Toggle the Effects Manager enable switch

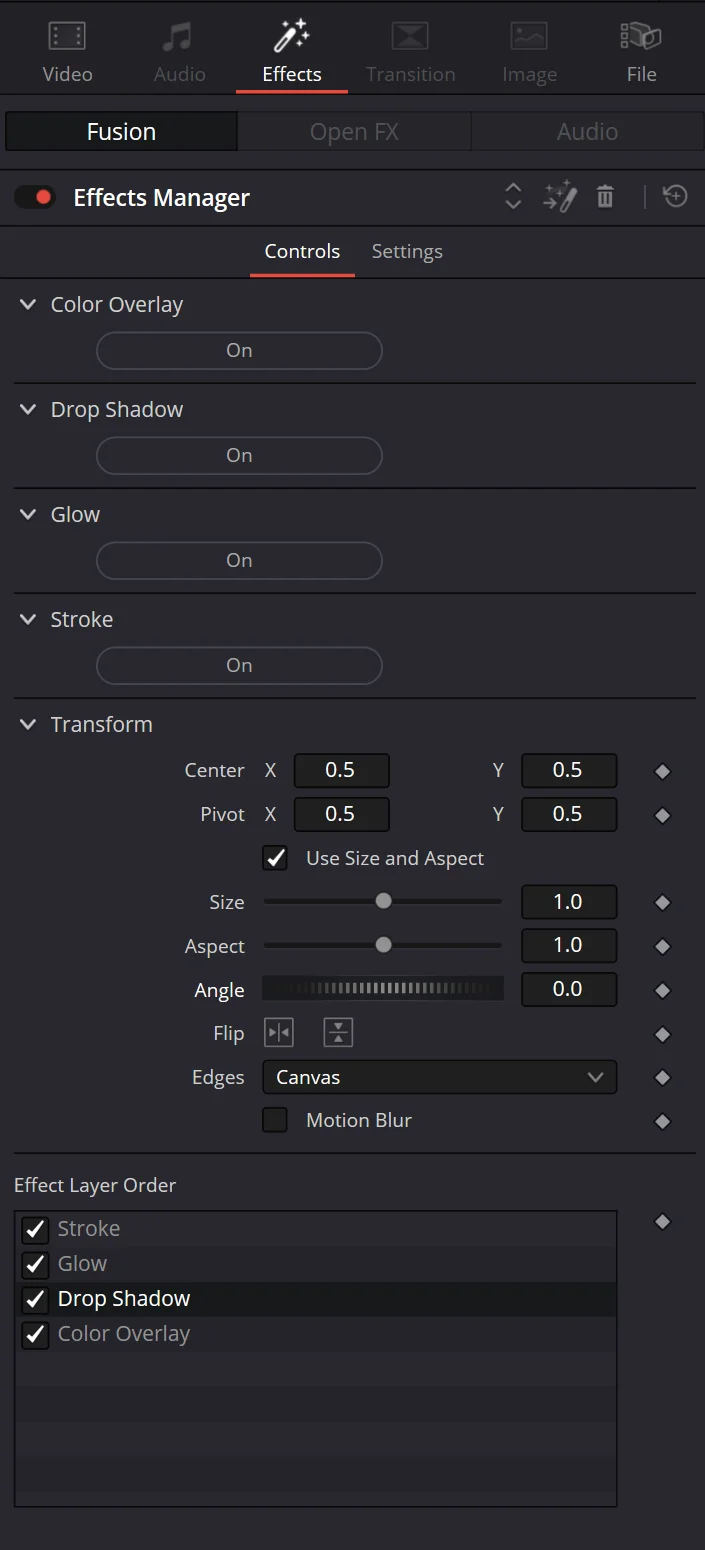pyautogui.click(x=34, y=197)
